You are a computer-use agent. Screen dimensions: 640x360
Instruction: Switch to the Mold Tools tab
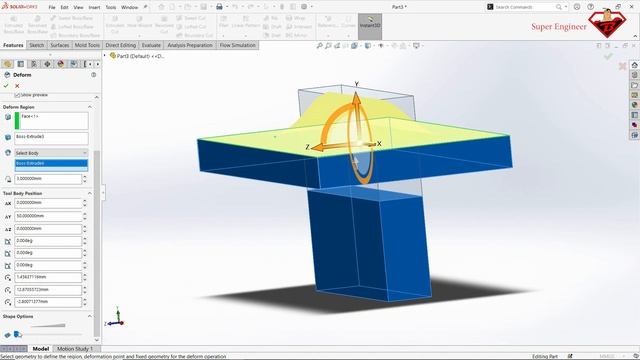(87, 45)
